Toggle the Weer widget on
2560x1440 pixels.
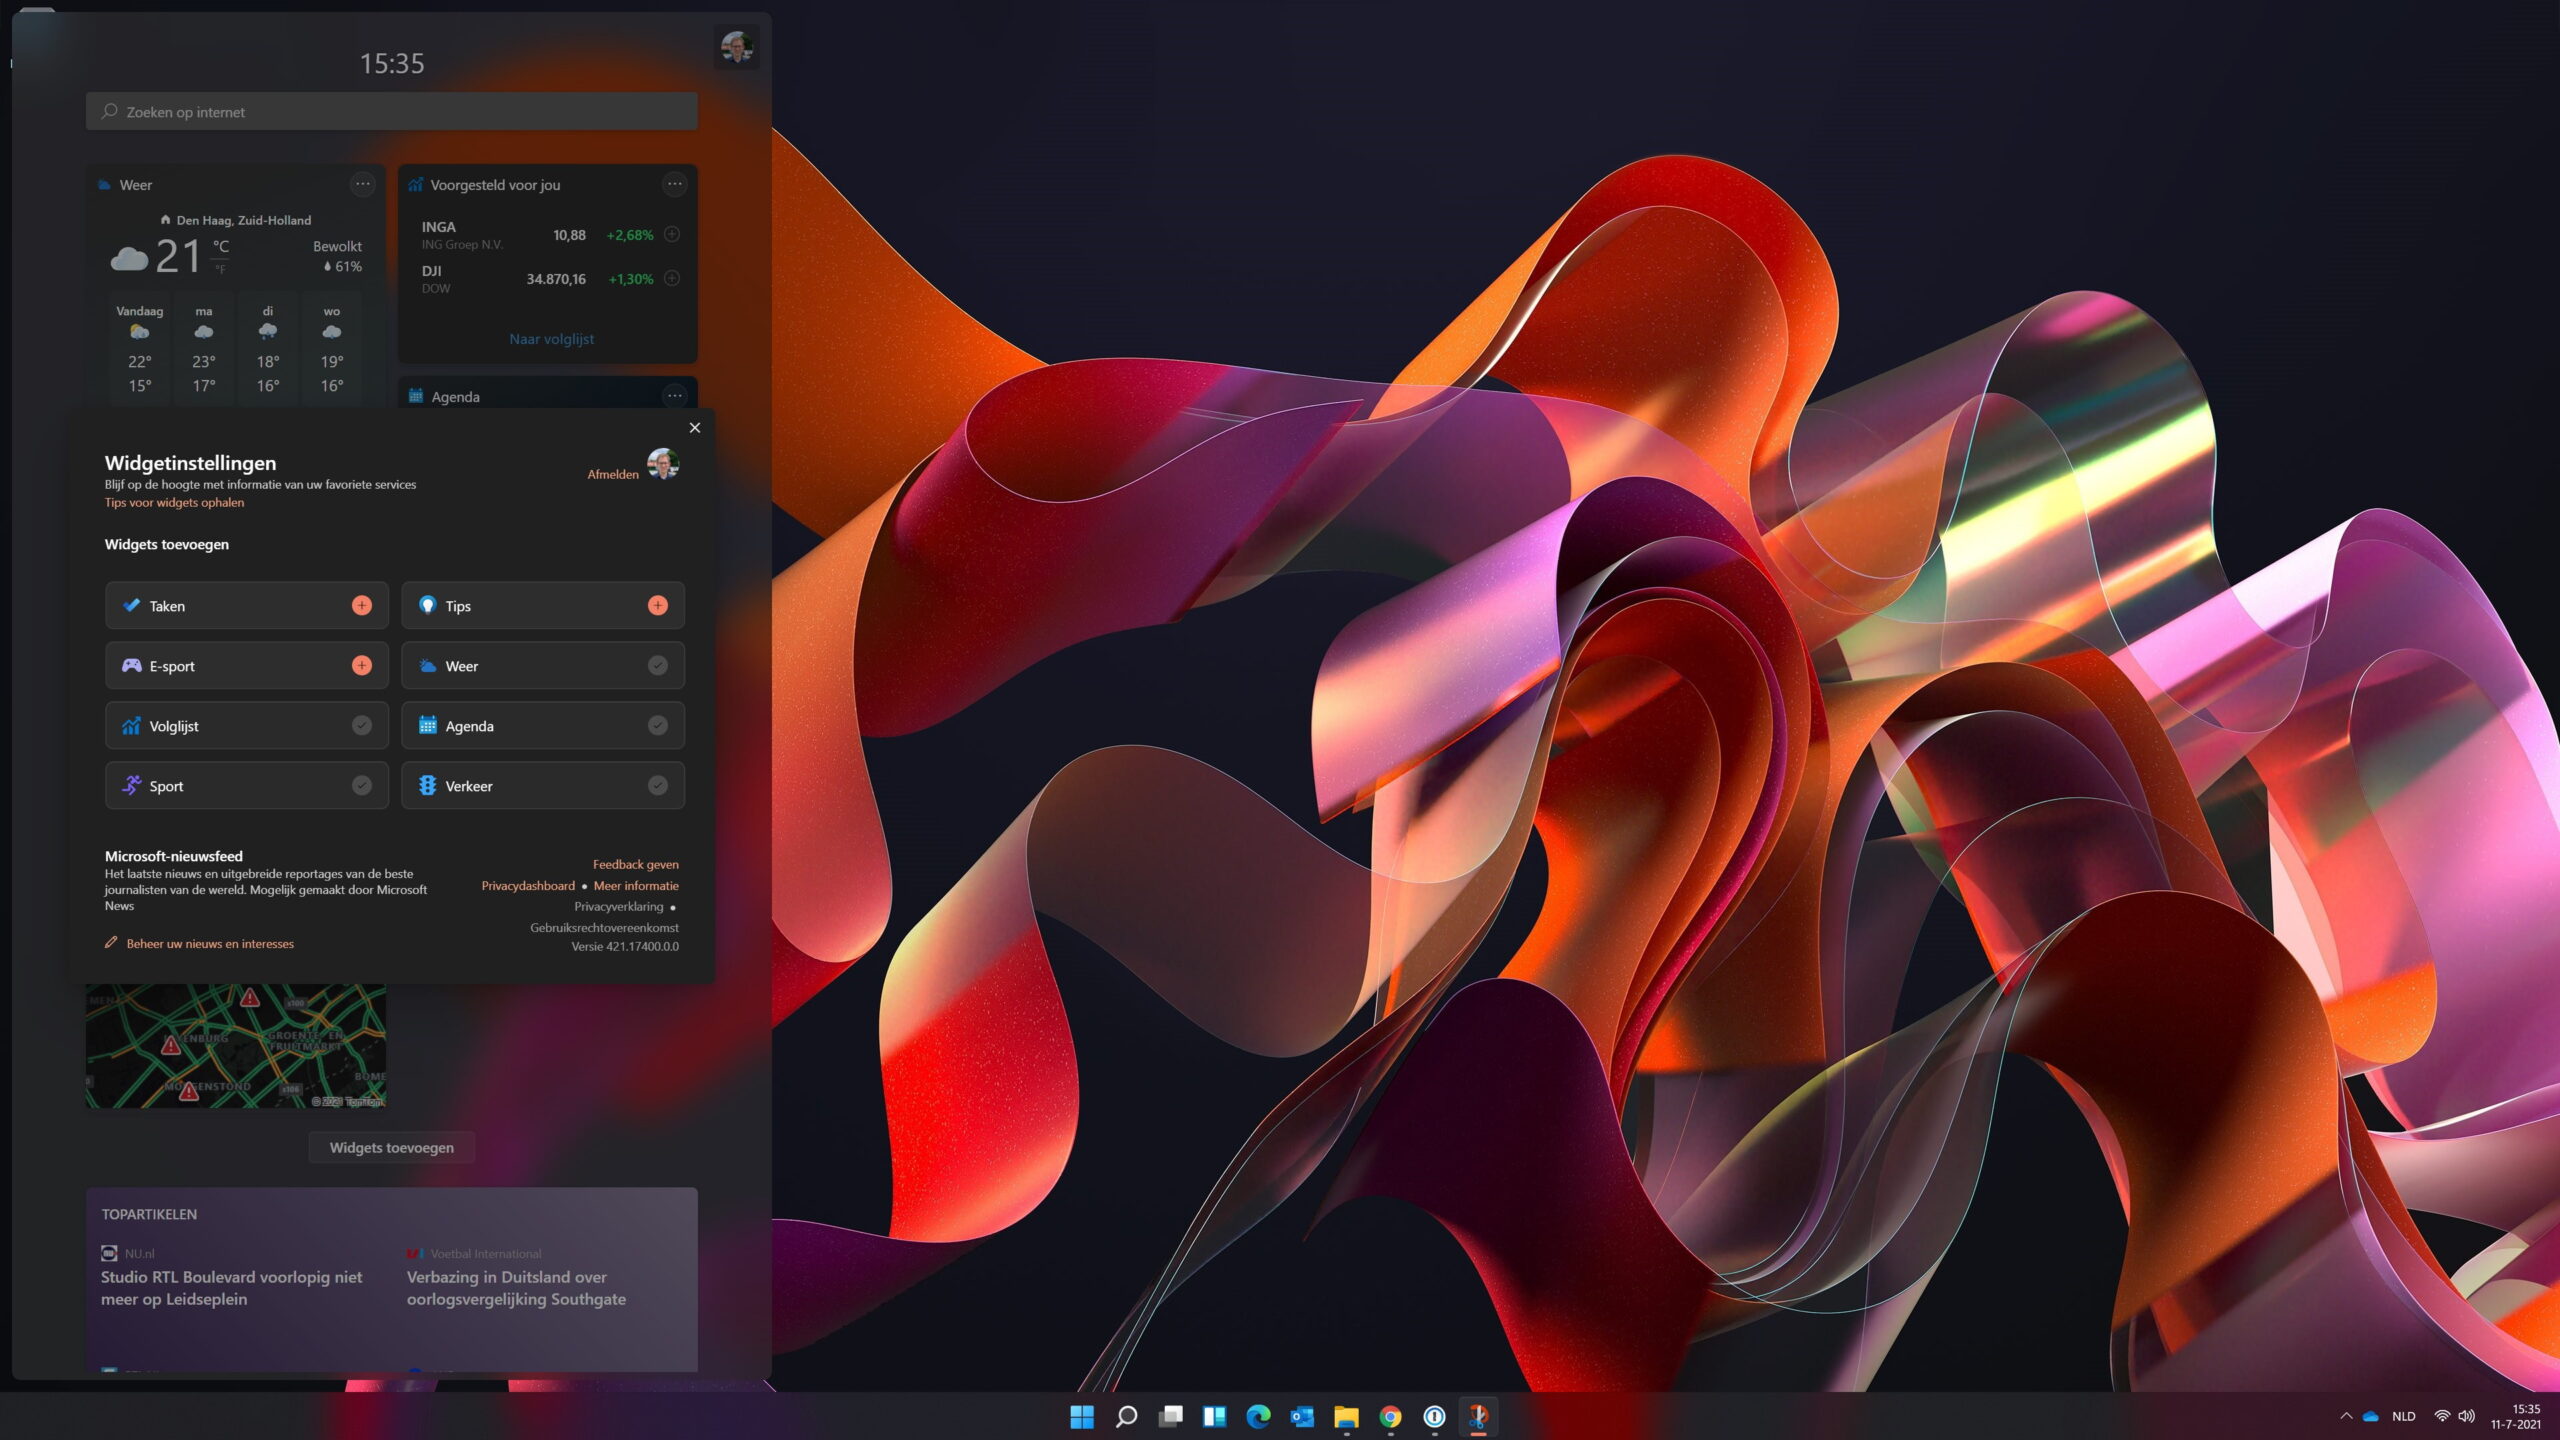coord(658,665)
